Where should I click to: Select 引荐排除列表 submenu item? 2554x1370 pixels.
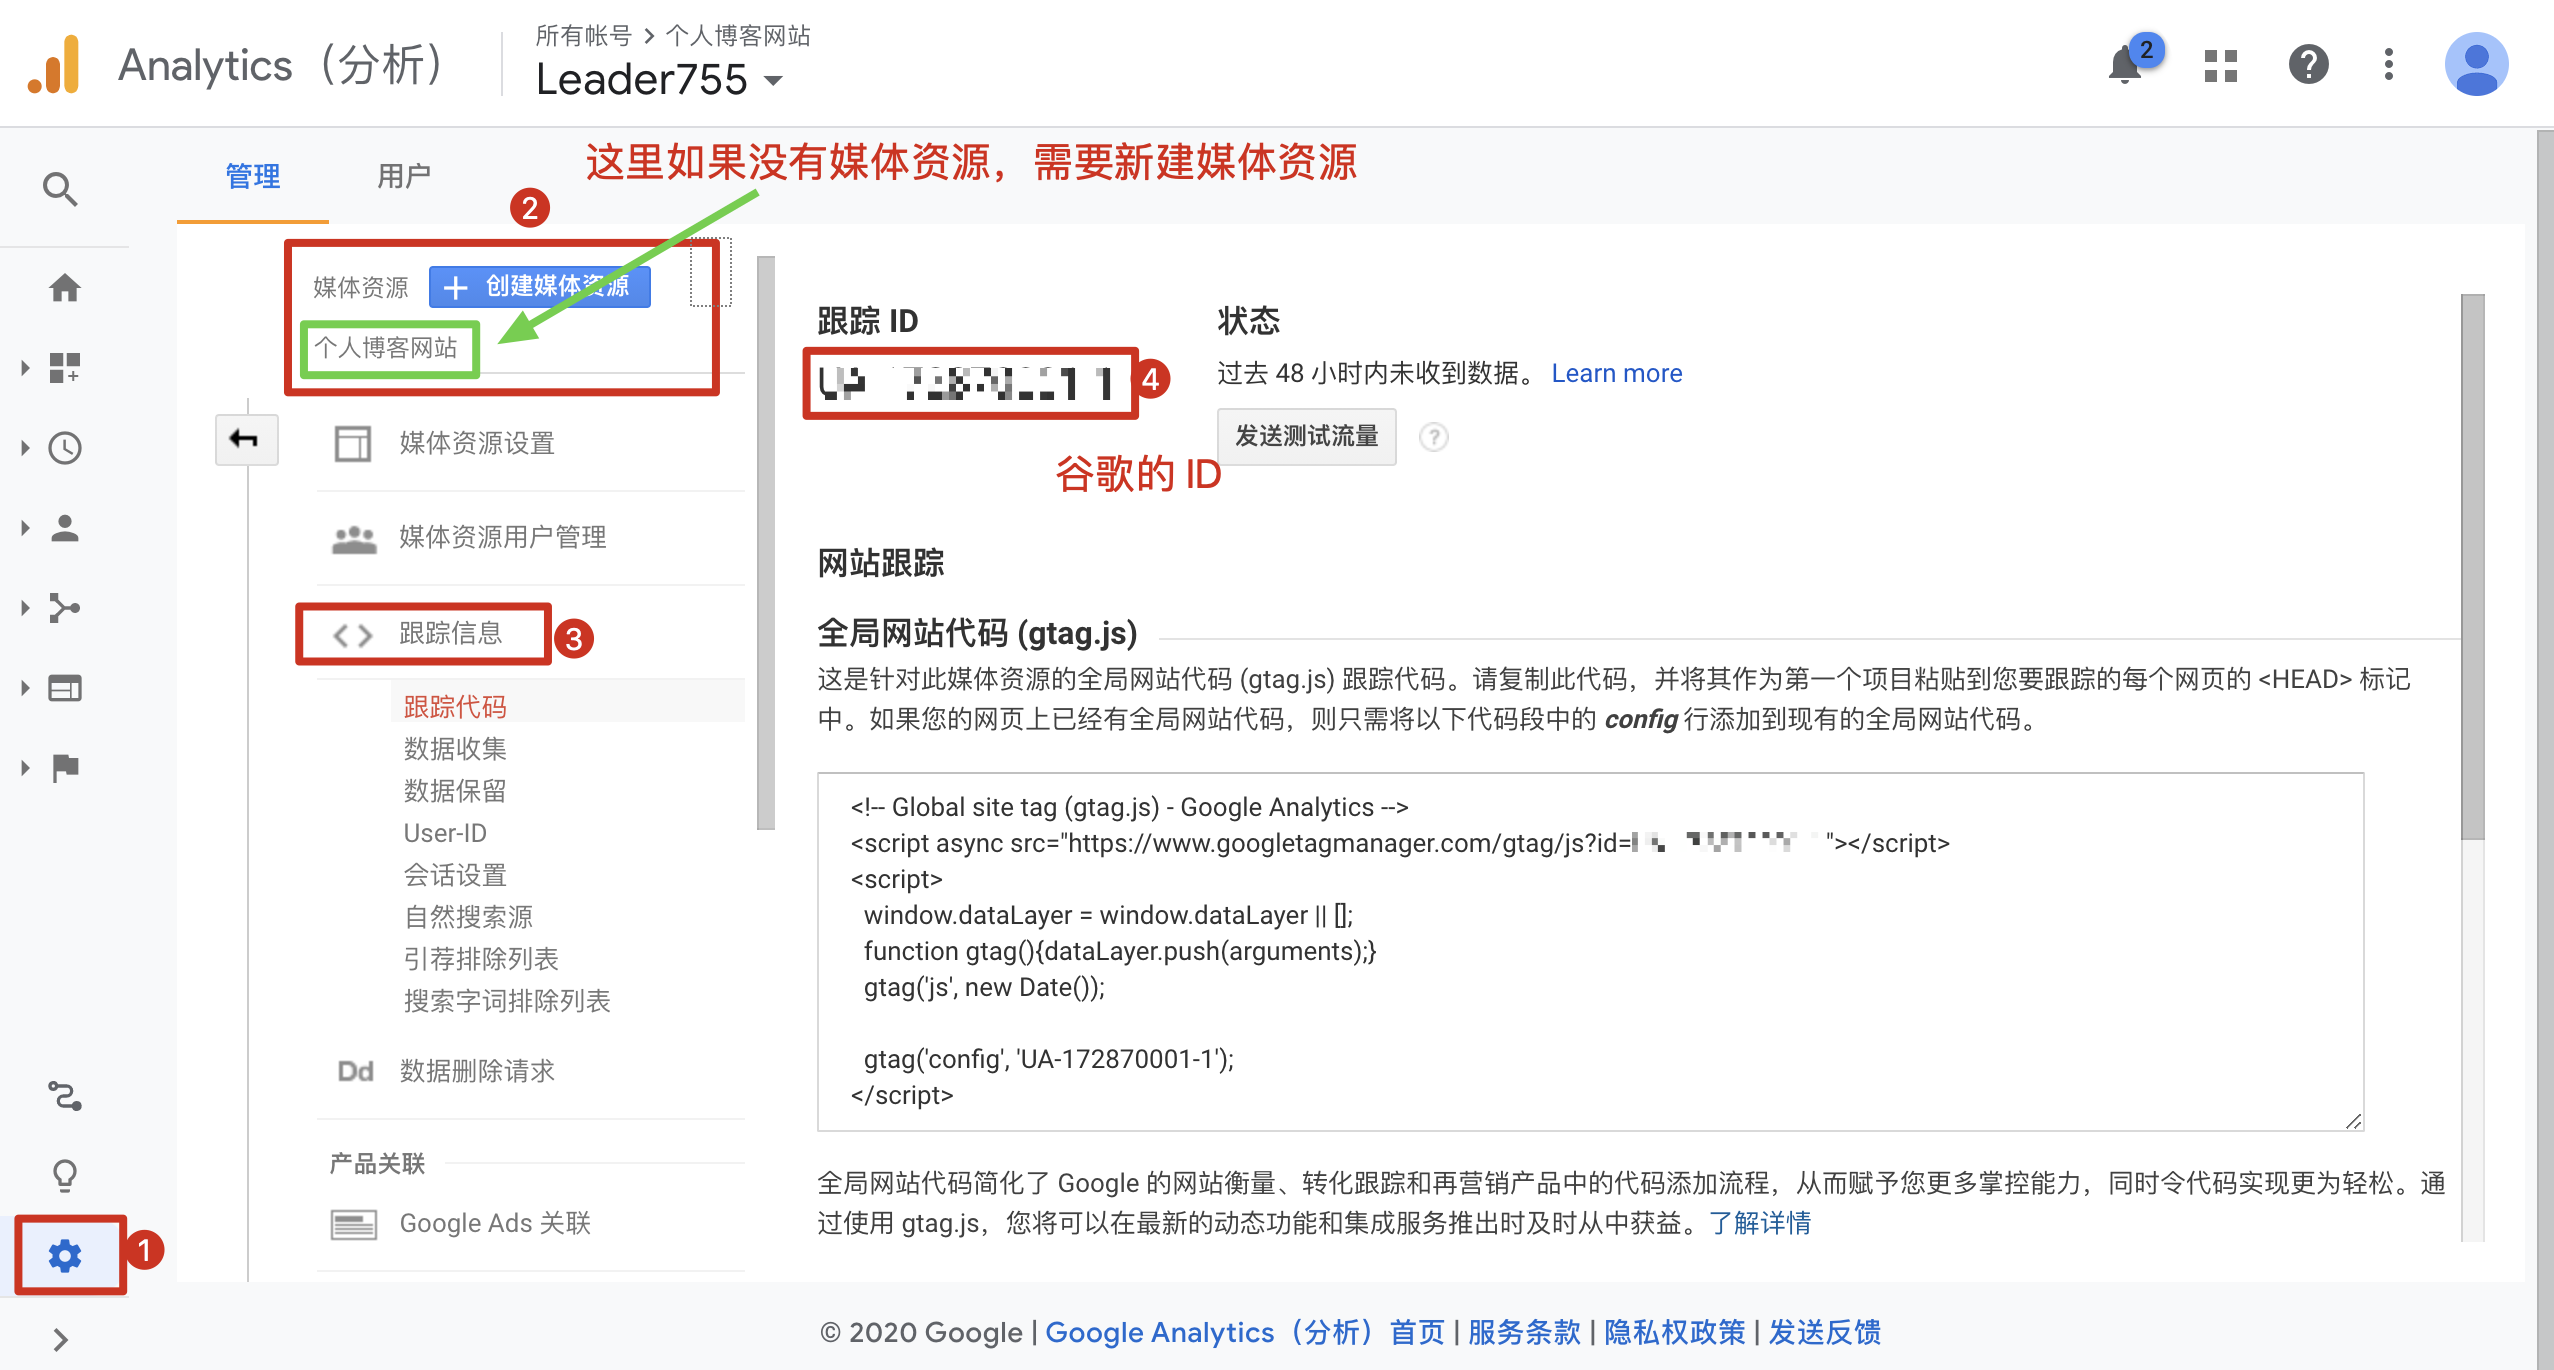481,958
